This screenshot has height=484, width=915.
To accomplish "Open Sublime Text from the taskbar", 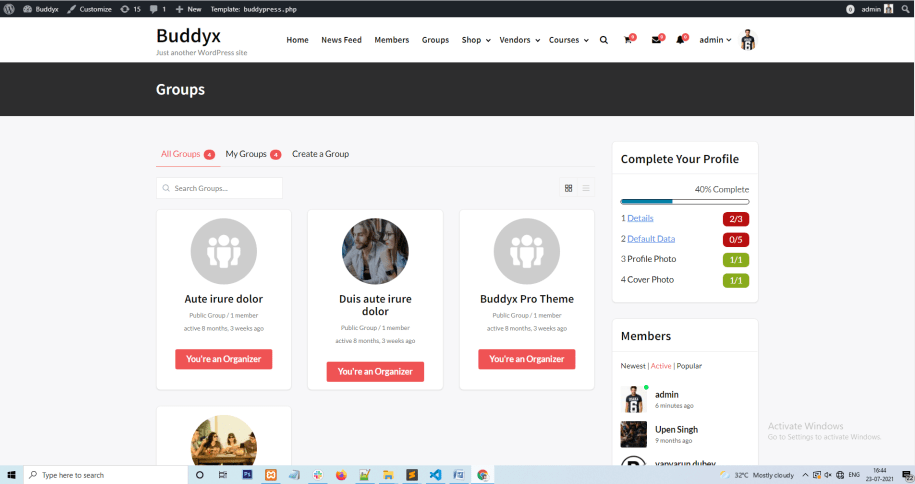I will coord(412,475).
